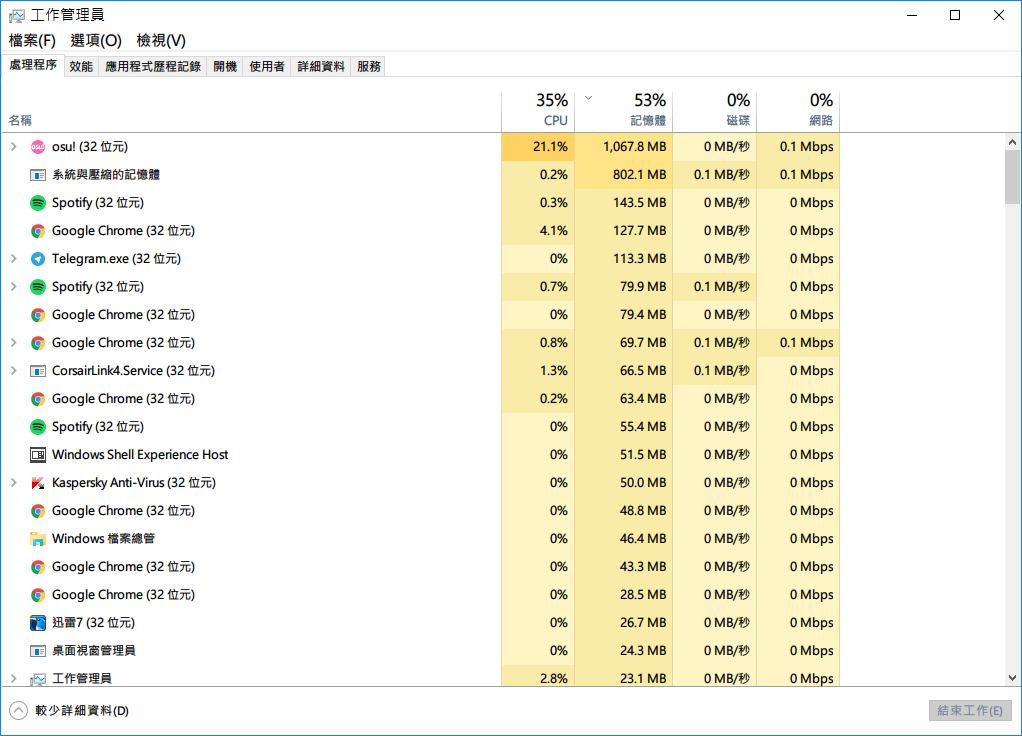Viewport: 1022px width, 736px height.
Task: Expand the osu! process group
Action: [14, 147]
